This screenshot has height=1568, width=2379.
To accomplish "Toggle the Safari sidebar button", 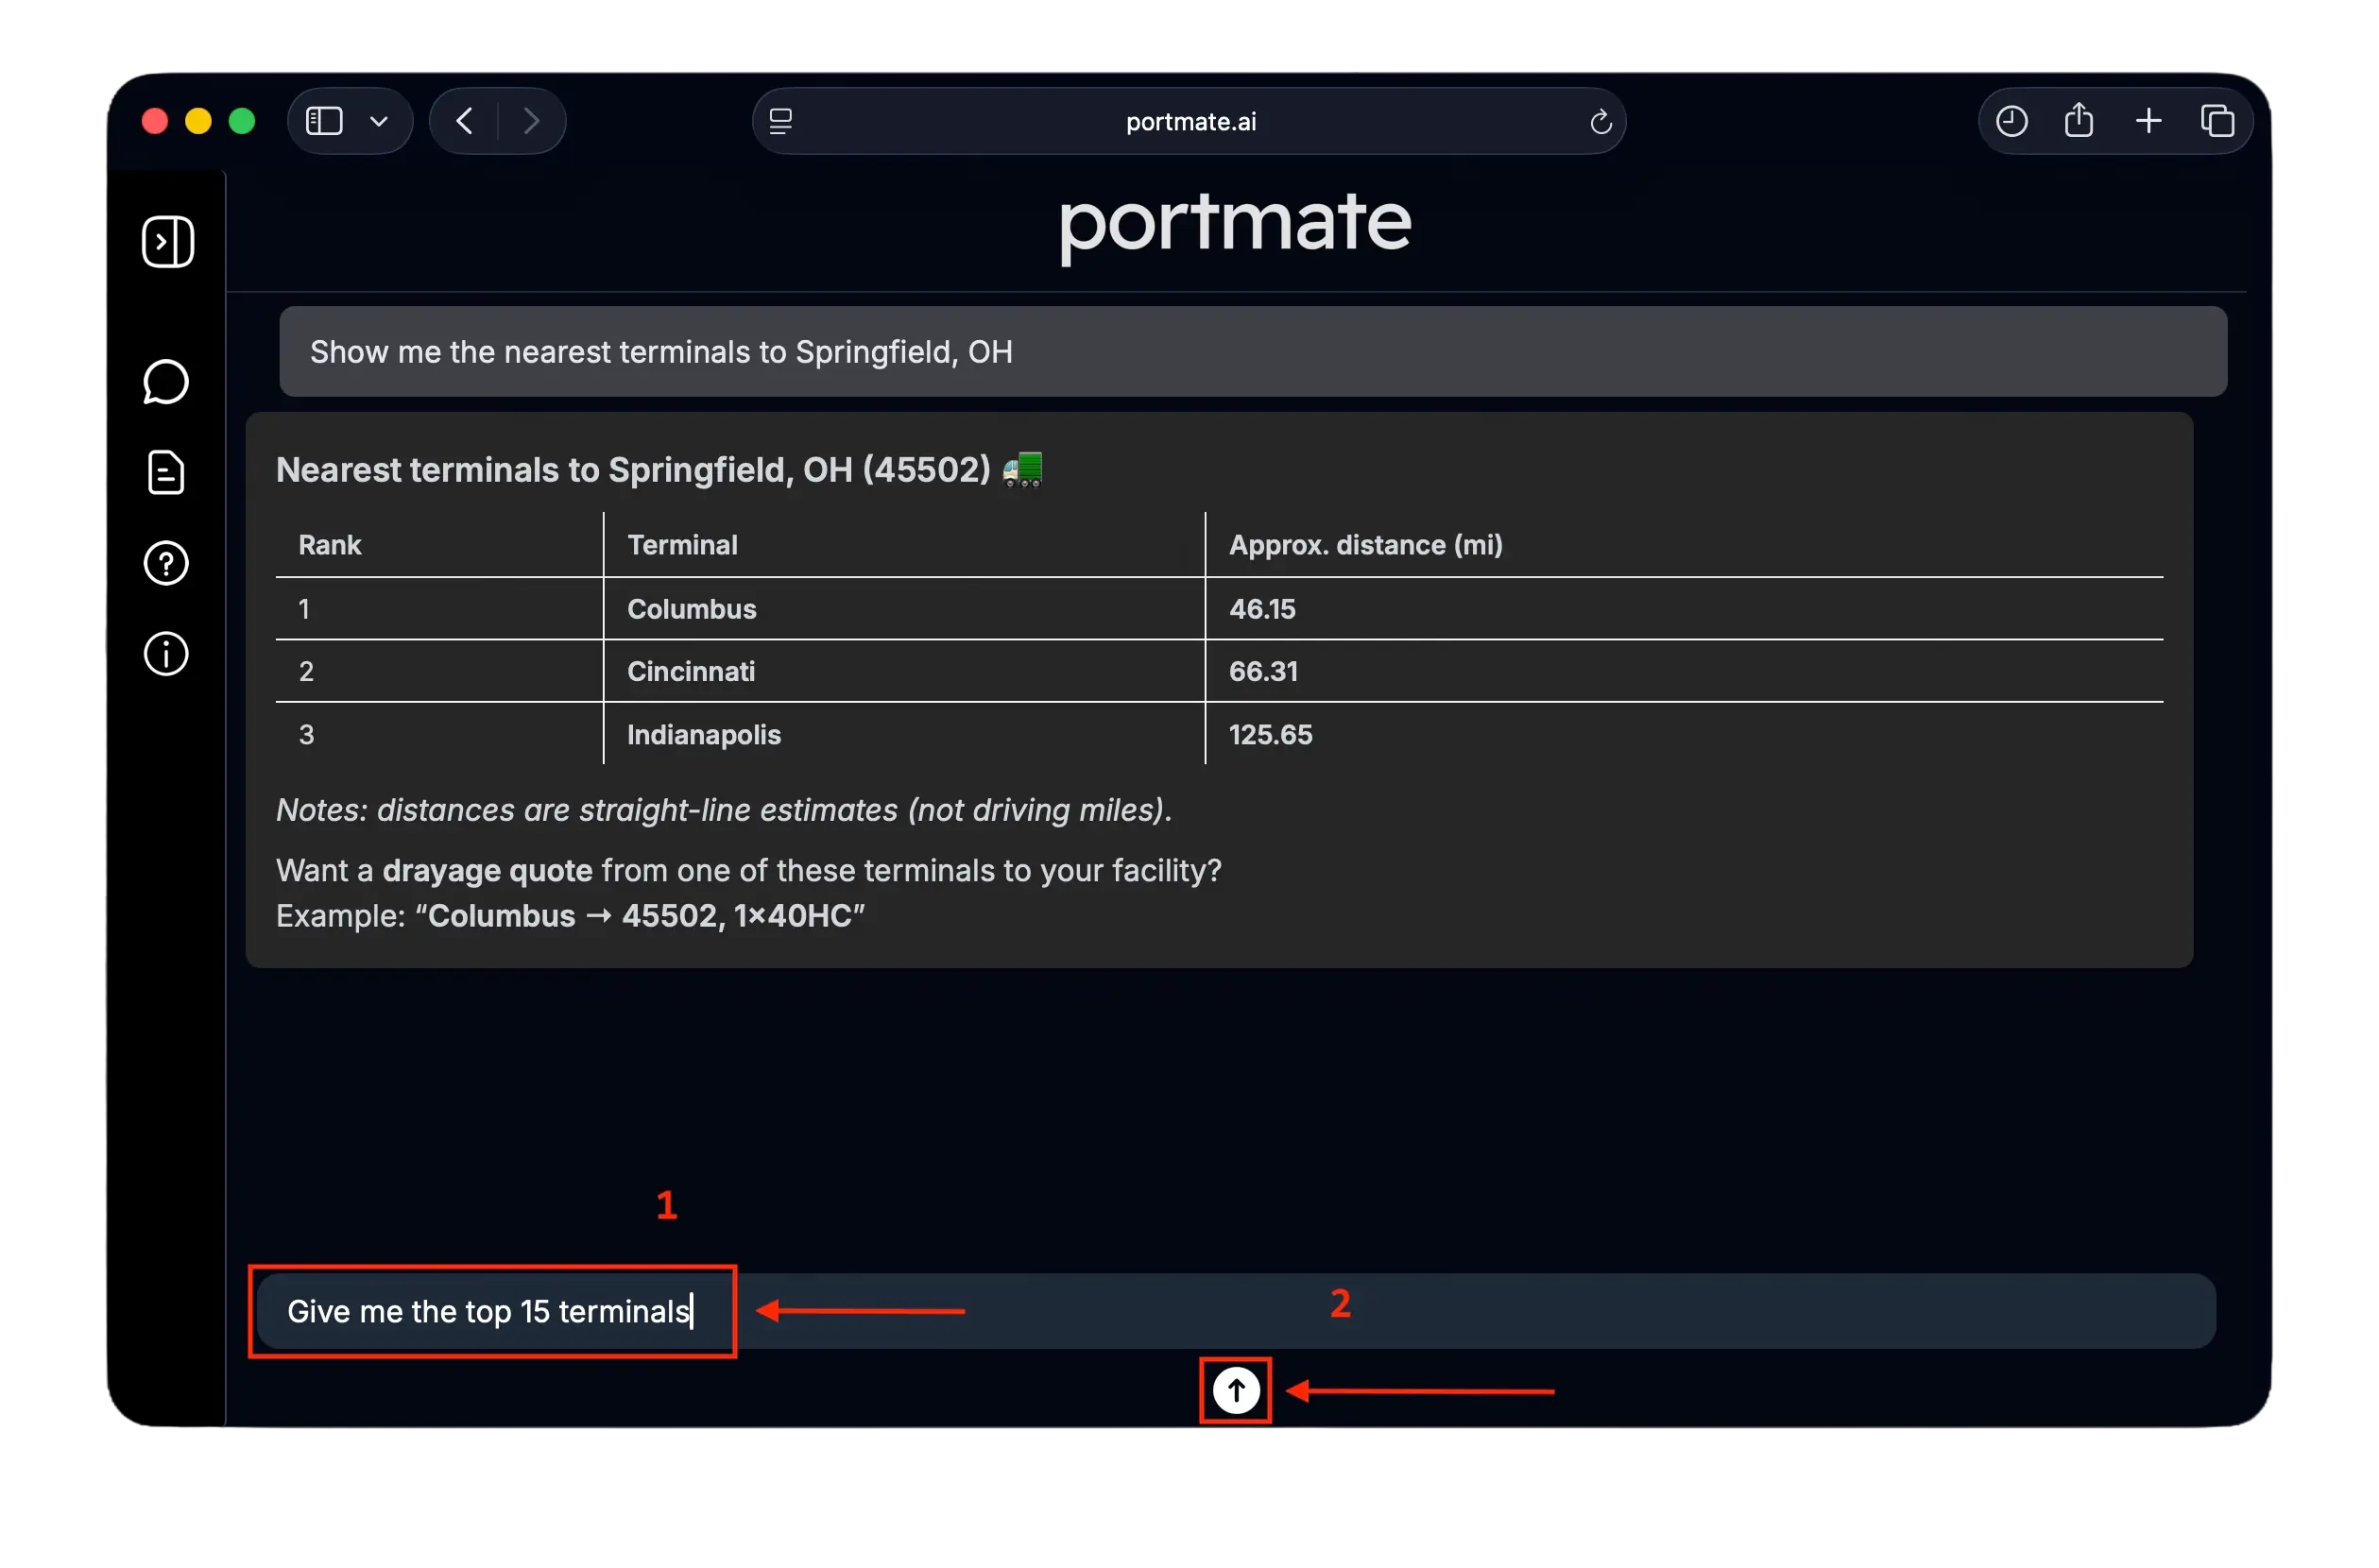I will click(x=324, y=121).
